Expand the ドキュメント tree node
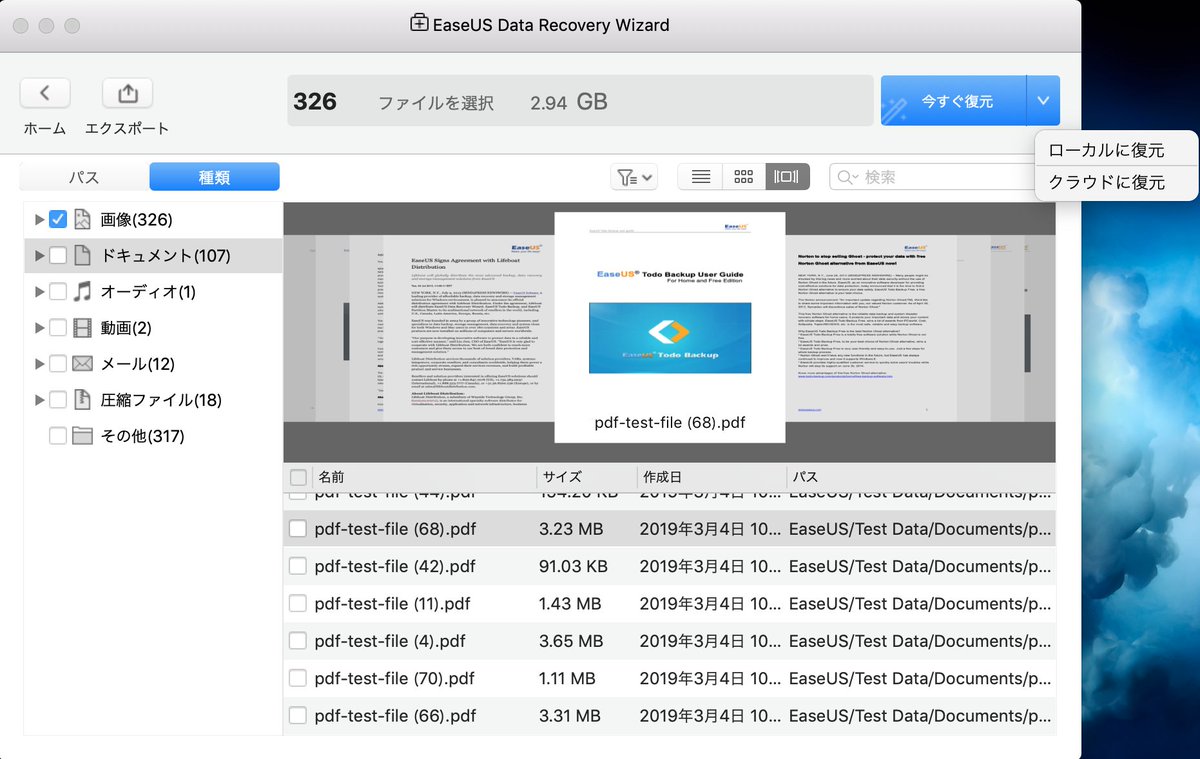Image resolution: width=1200 pixels, height=759 pixels. click(x=39, y=255)
